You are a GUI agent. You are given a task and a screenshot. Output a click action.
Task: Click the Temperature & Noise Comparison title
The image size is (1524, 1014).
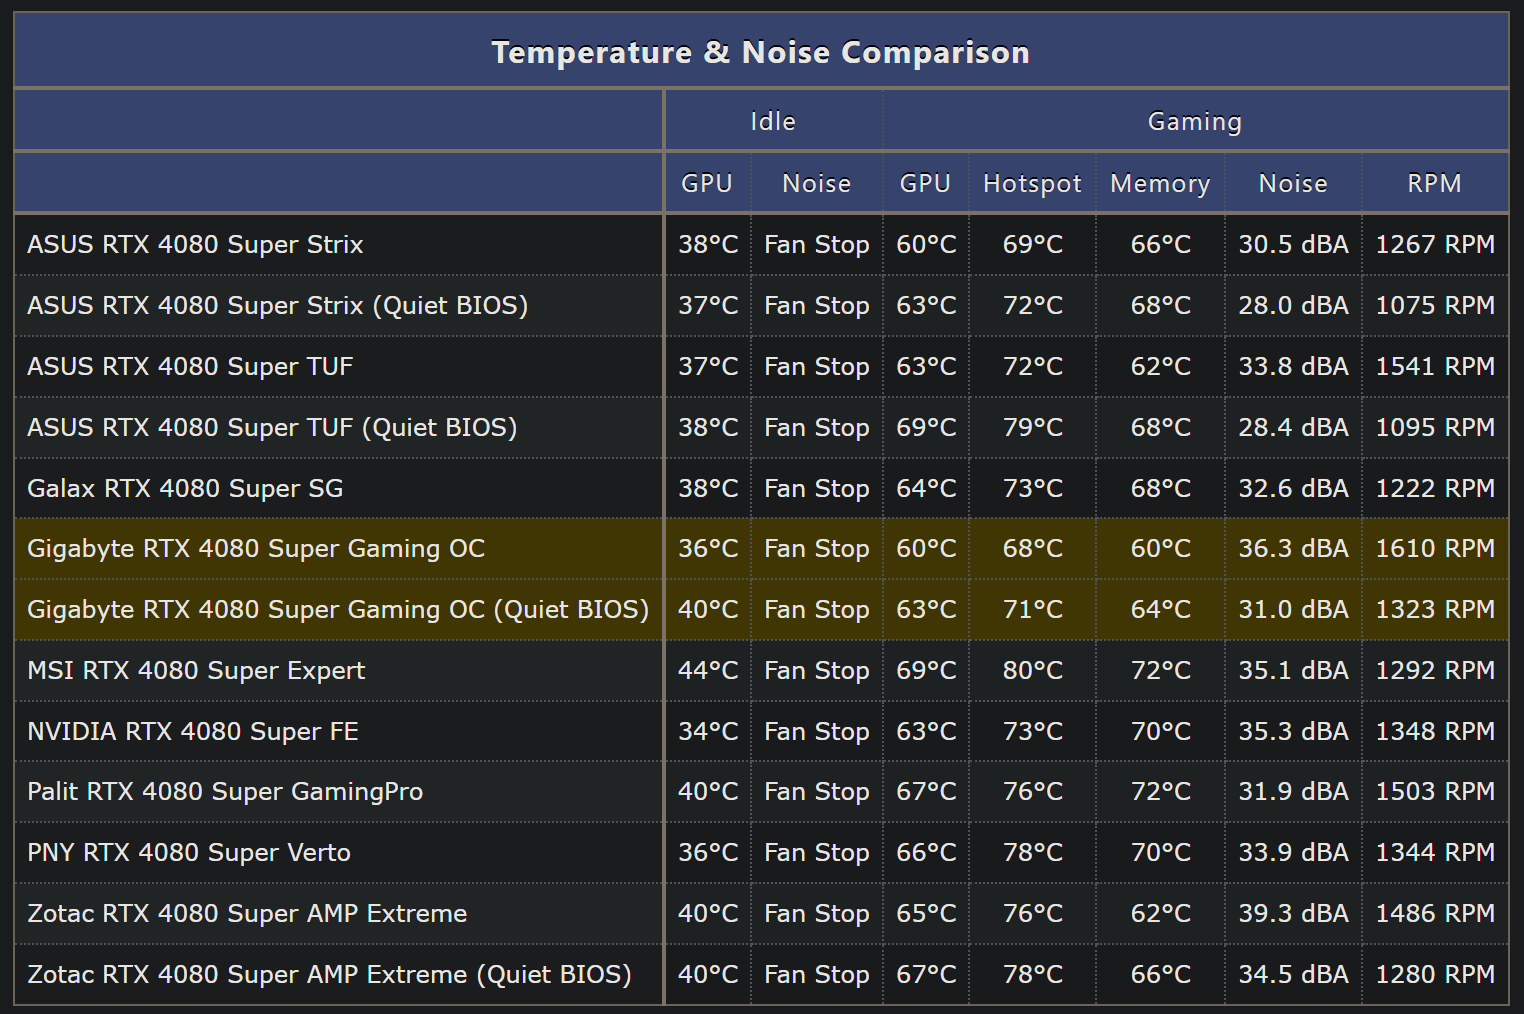click(760, 52)
